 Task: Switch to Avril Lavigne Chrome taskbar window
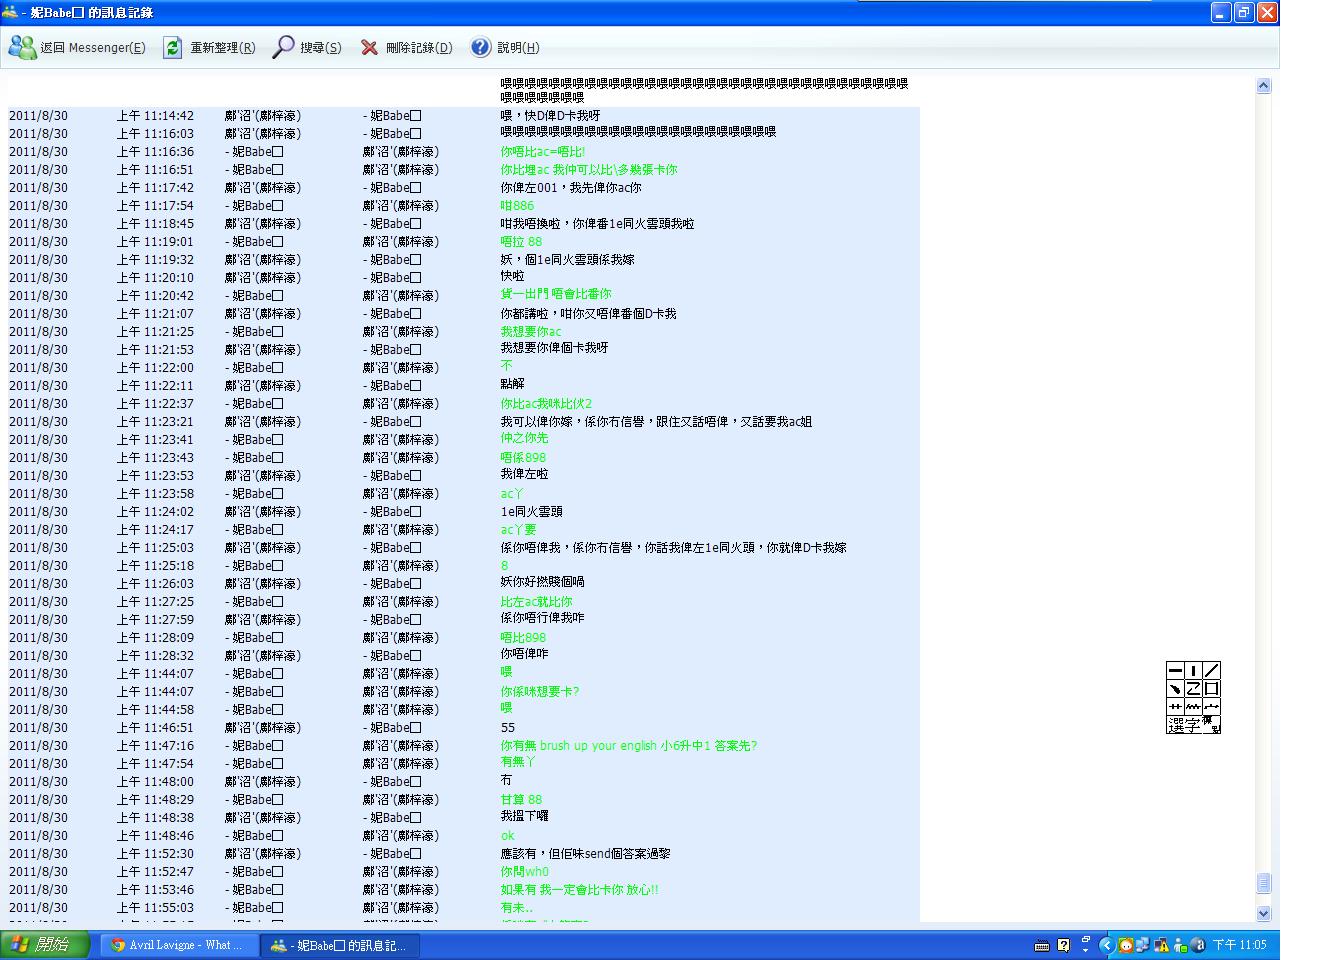[x=176, y=945]
